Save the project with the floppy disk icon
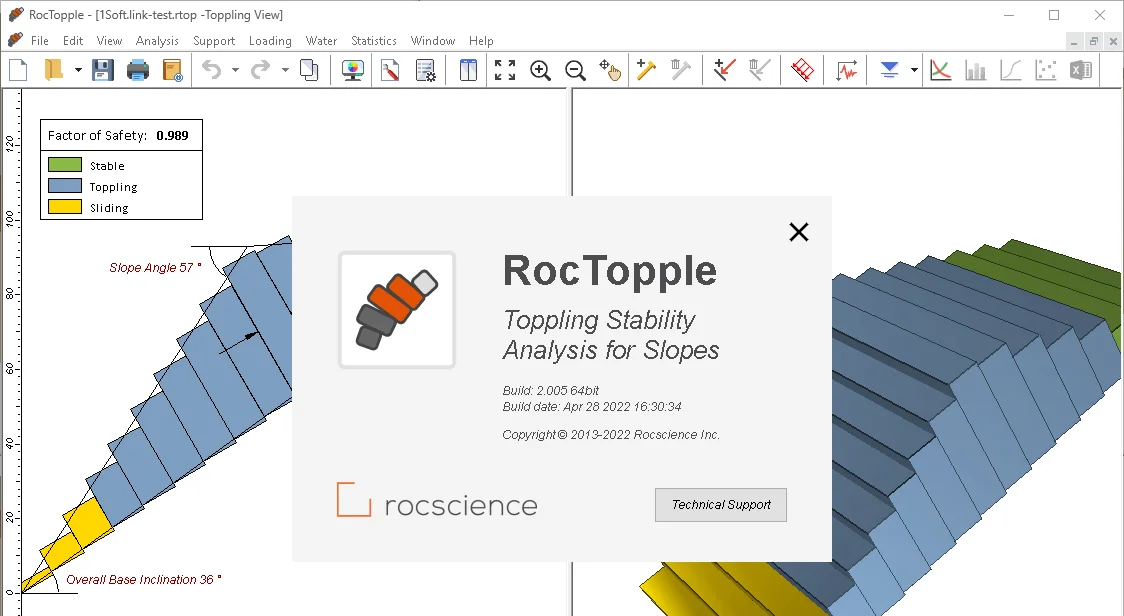Image resolution: width=1124 pixels, height=616 pixels. coord(103,70)
